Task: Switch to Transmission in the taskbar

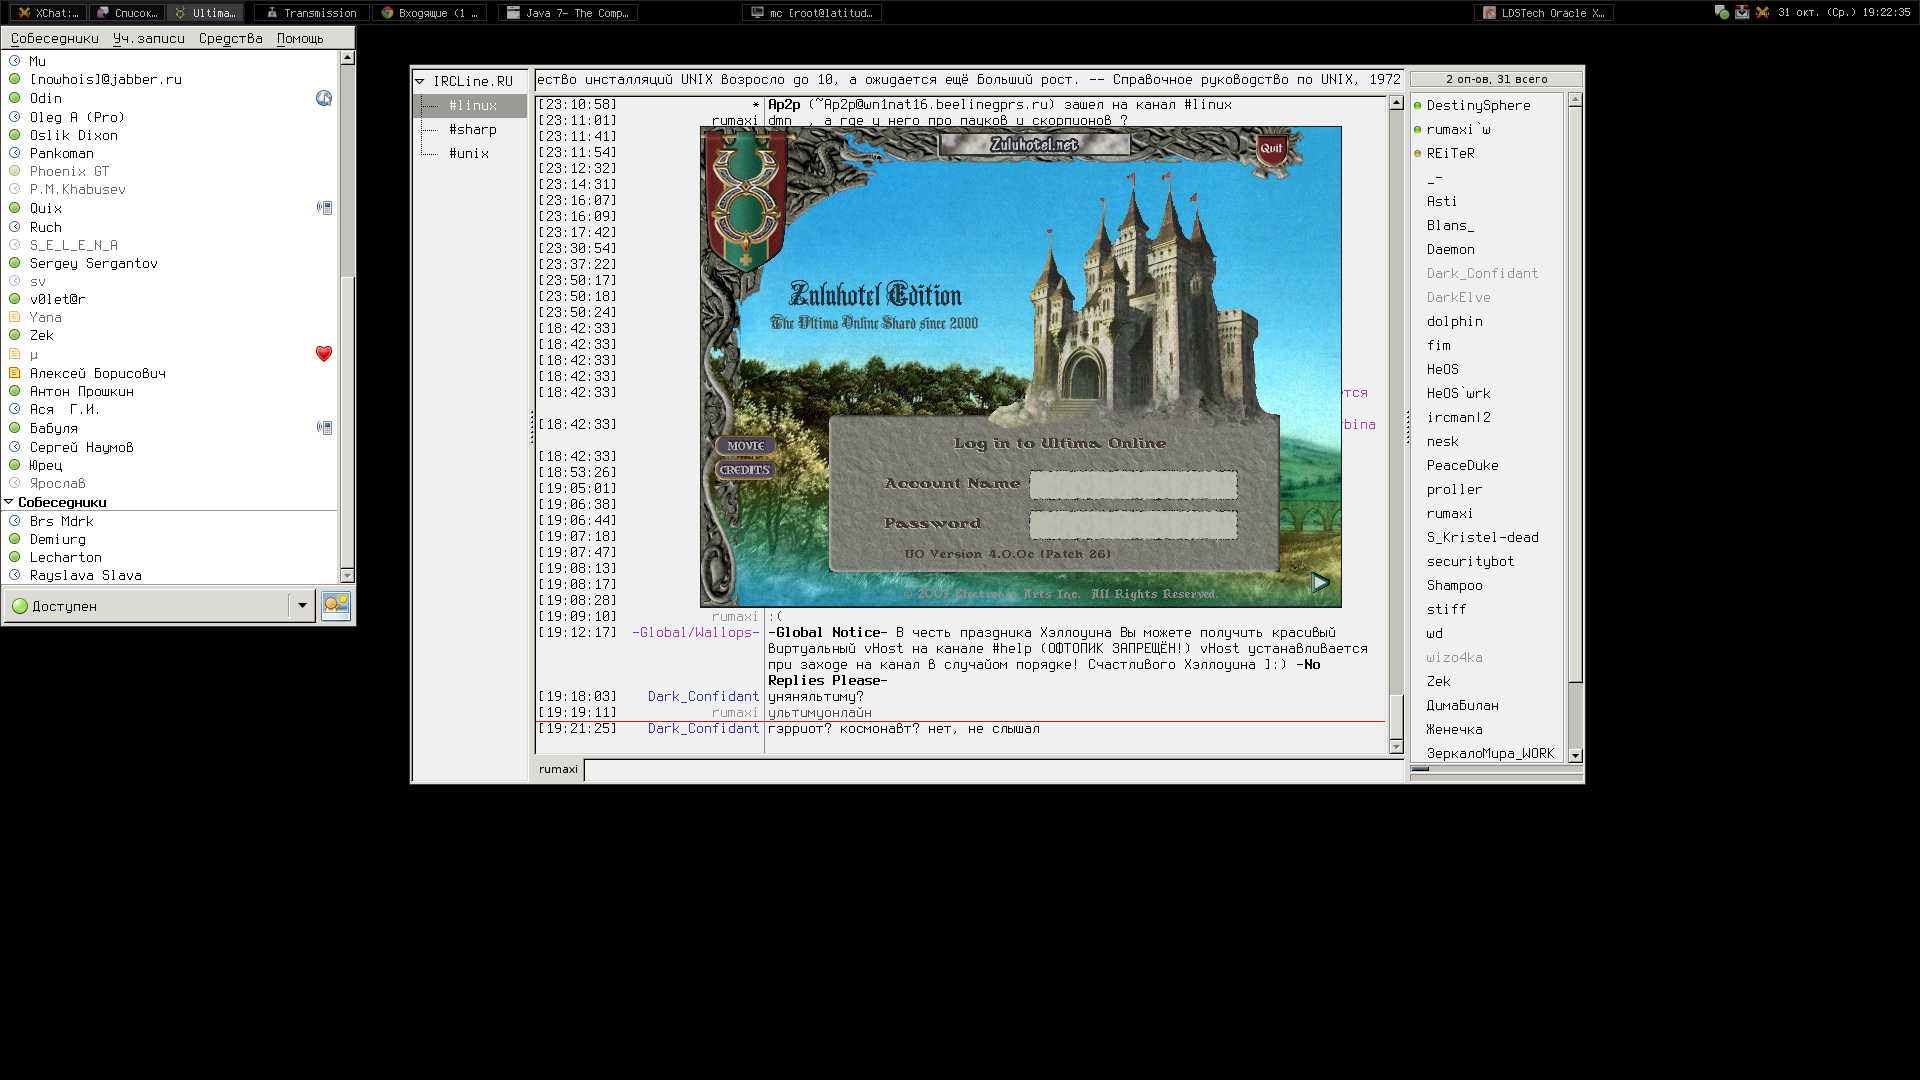Action: click(311, 12)
